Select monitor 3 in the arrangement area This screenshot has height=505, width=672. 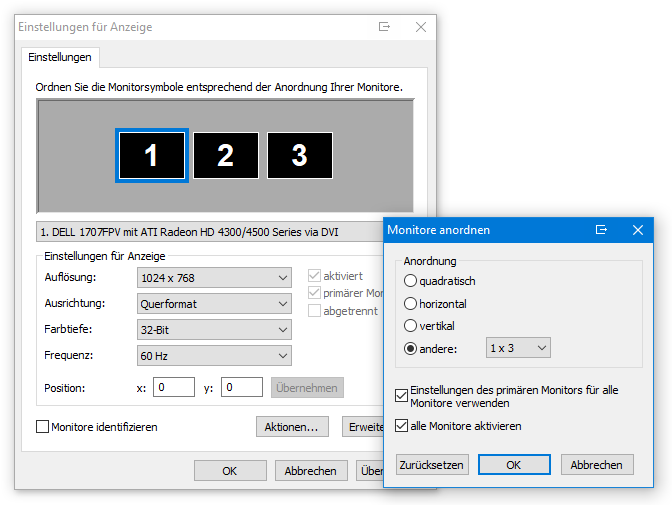300,155
